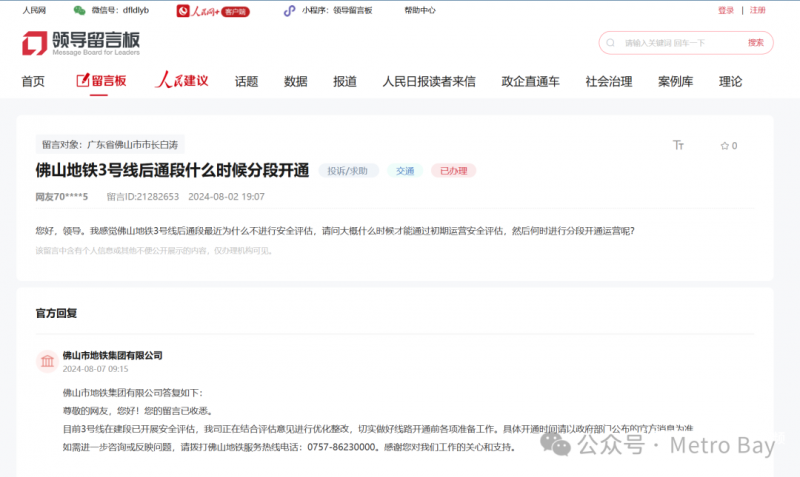Click the search magnifier icon in search box
The width and height of the screenshot is (800, 477).
[612, 43]
